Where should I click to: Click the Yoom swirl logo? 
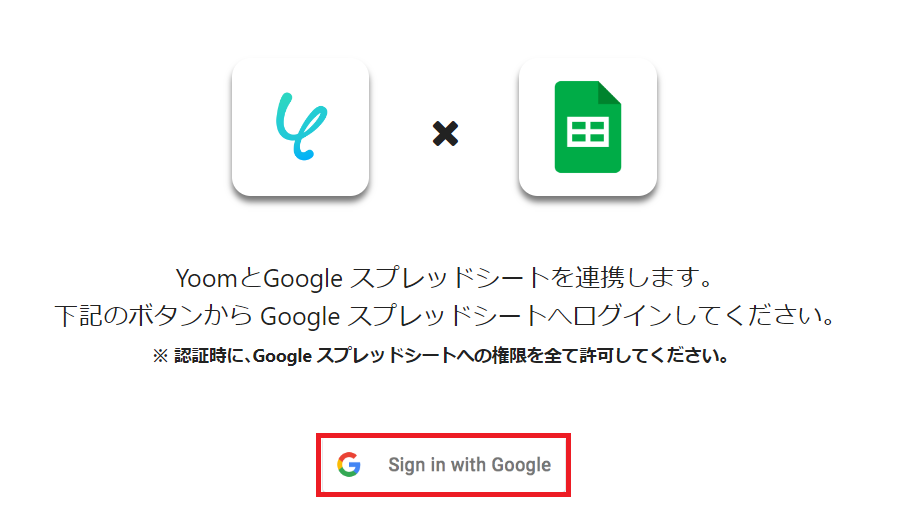coord(301,126)
